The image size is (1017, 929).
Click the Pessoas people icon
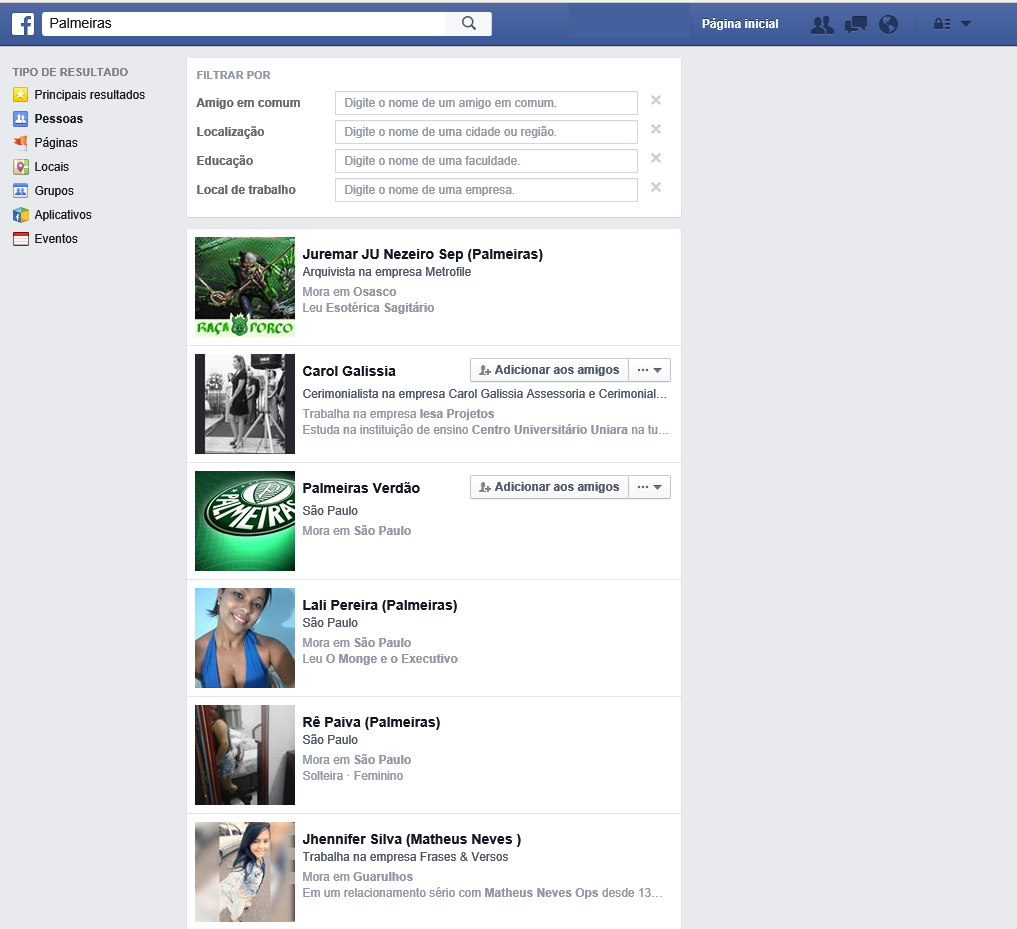pos(21,119)
